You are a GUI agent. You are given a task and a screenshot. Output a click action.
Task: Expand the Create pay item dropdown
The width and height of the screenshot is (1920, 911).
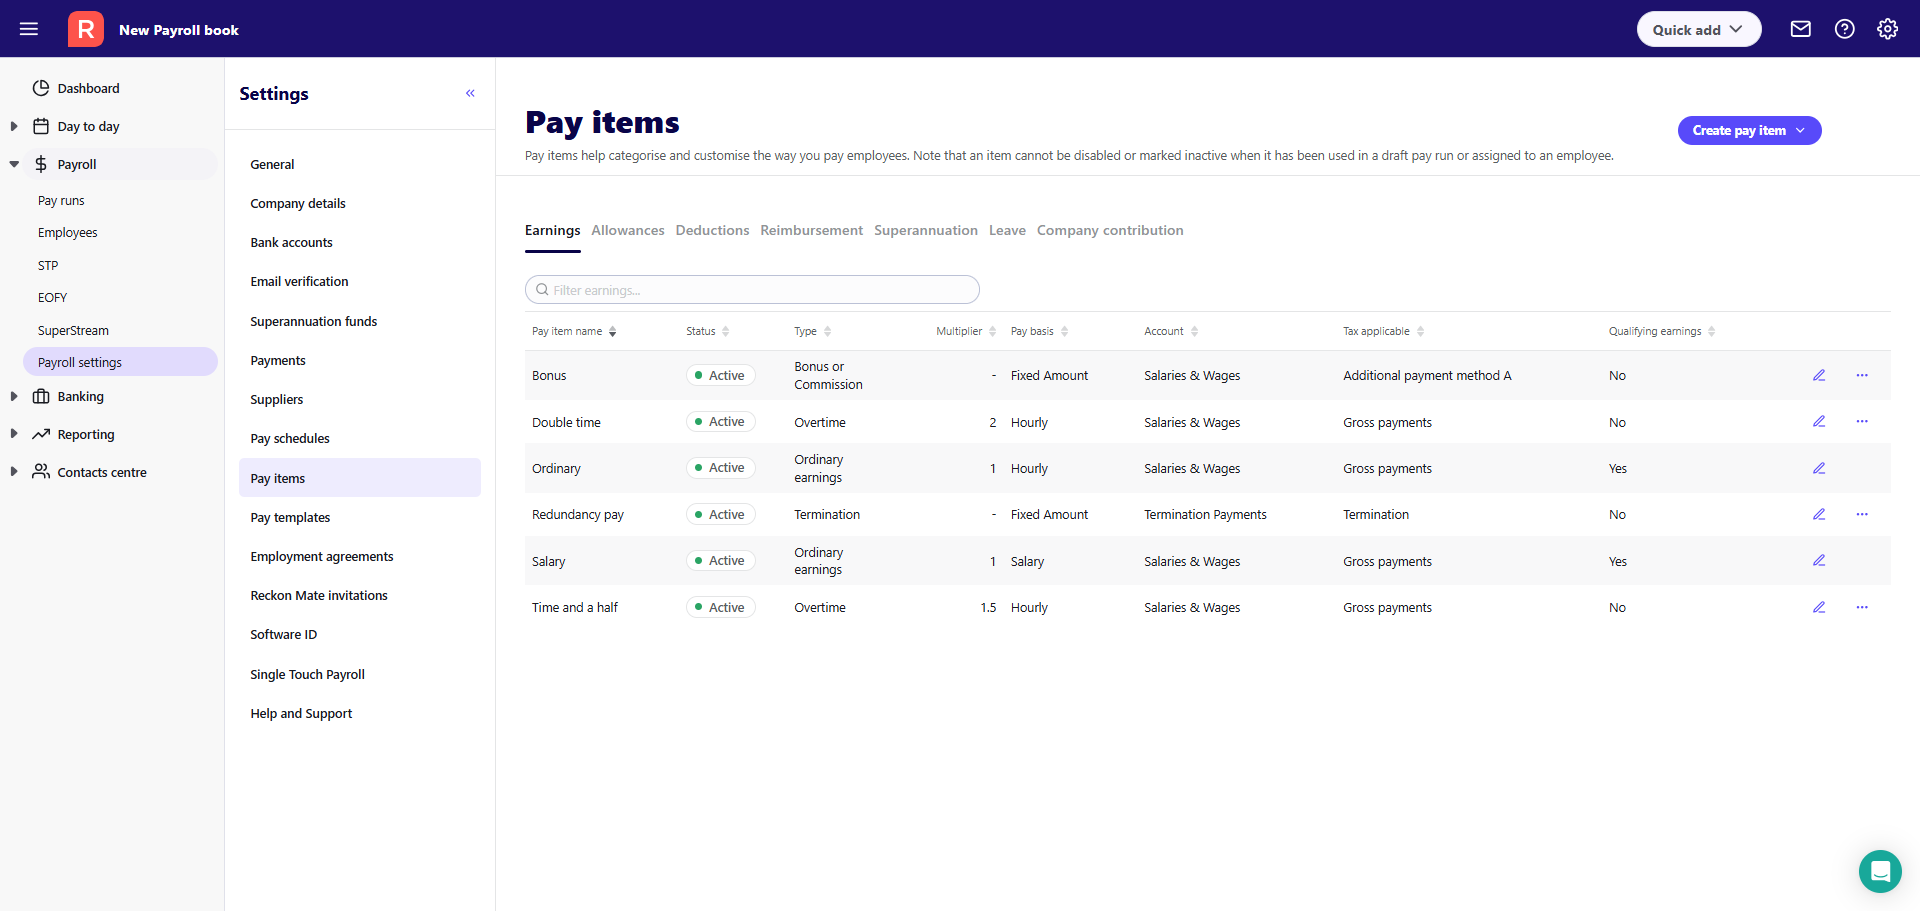[x=1749, y=130]
